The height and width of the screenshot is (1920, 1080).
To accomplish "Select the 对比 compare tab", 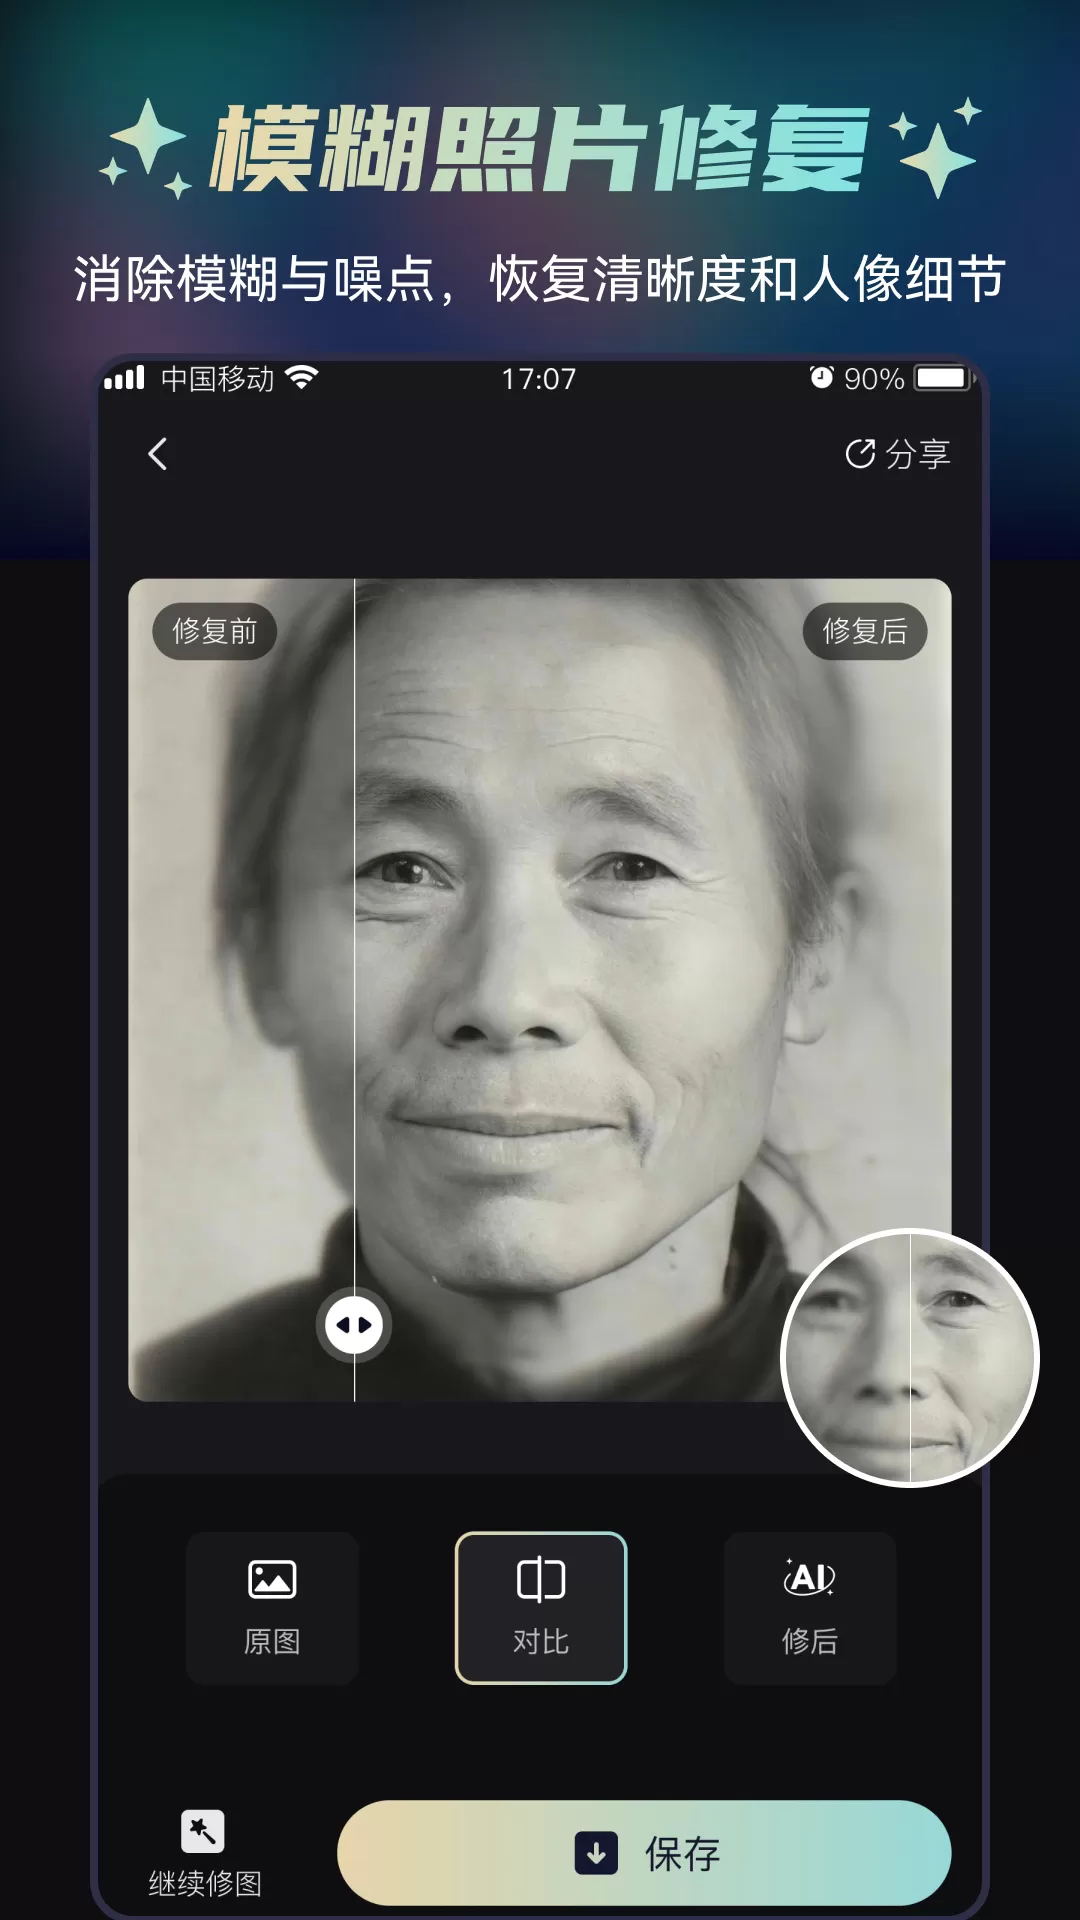I will (541, 1608).
